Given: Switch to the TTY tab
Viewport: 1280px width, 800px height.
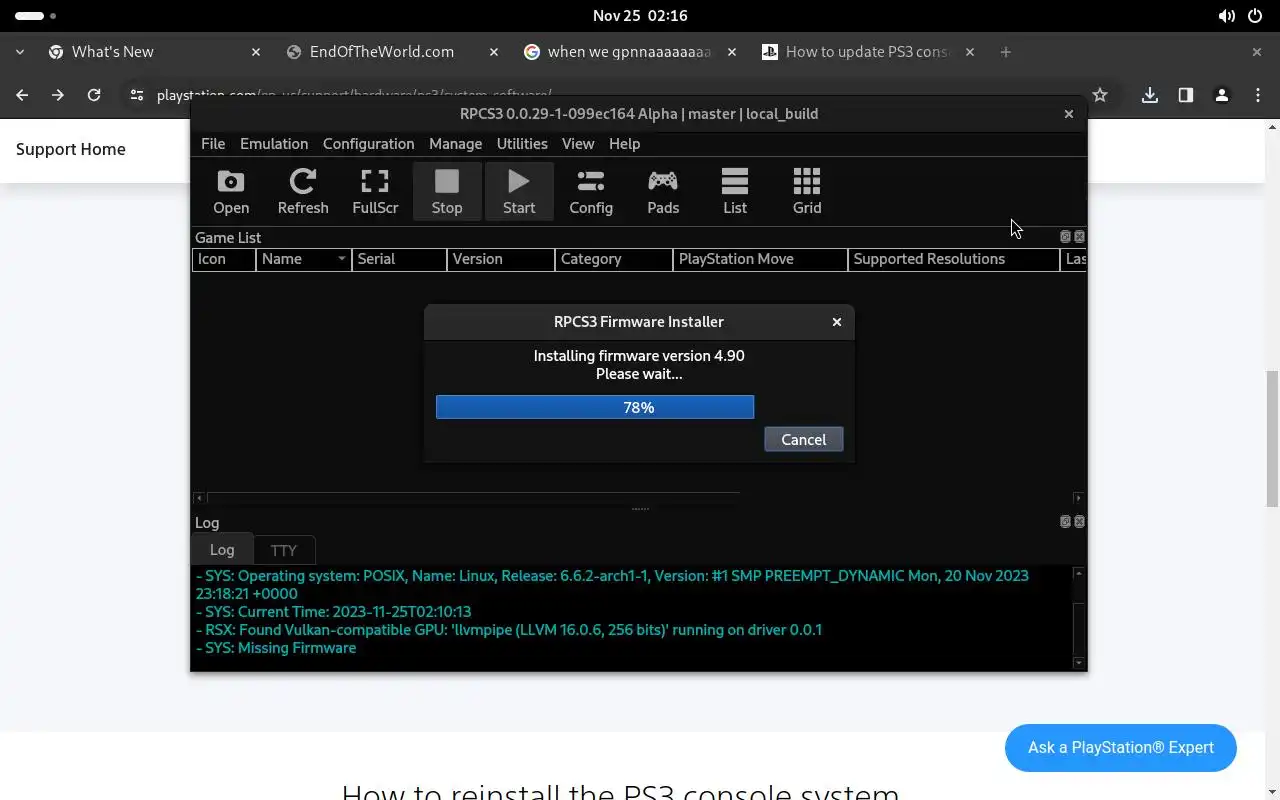Looking at the screenshot, I should point(284,550).
